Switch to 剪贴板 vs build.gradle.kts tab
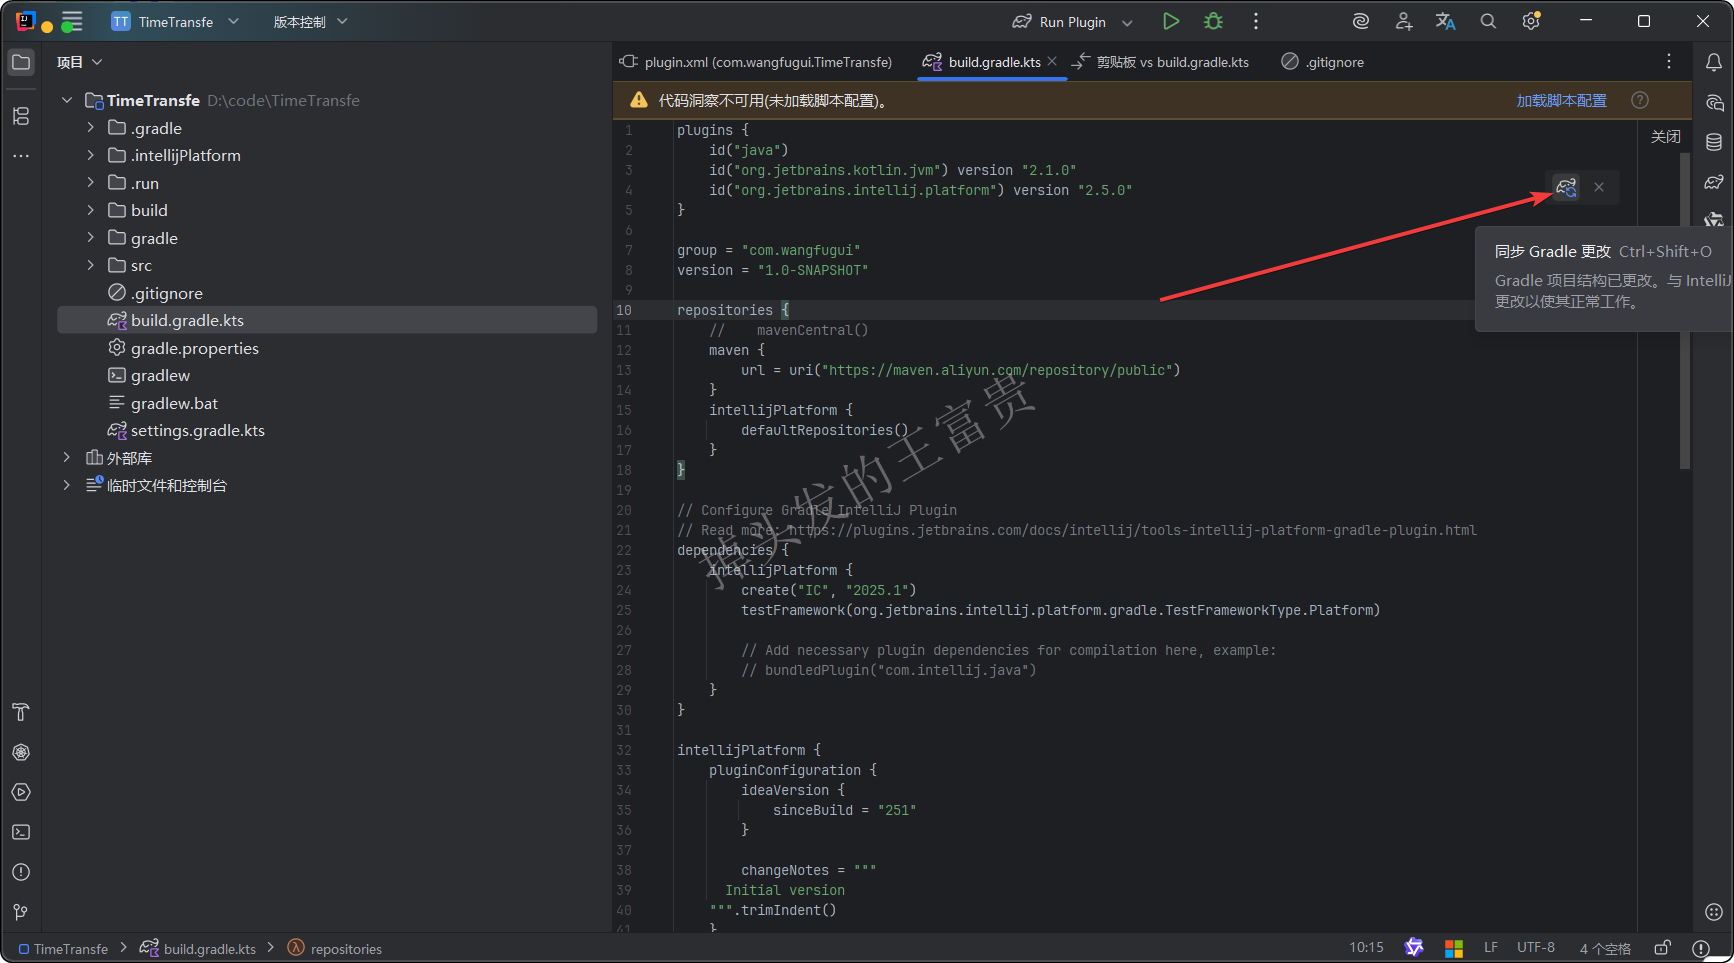Viewport: 1734px width, 963px height. 1160,62
